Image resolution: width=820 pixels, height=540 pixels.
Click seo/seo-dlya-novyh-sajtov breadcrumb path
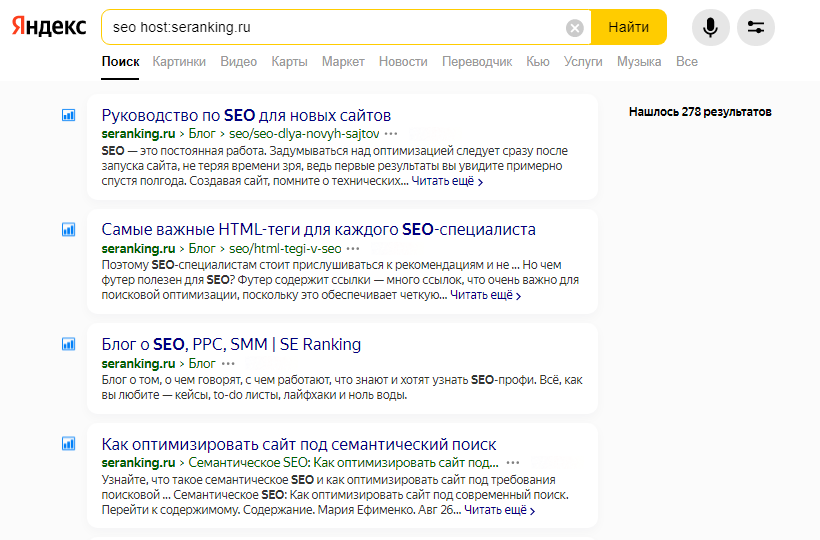click(304, 134)
